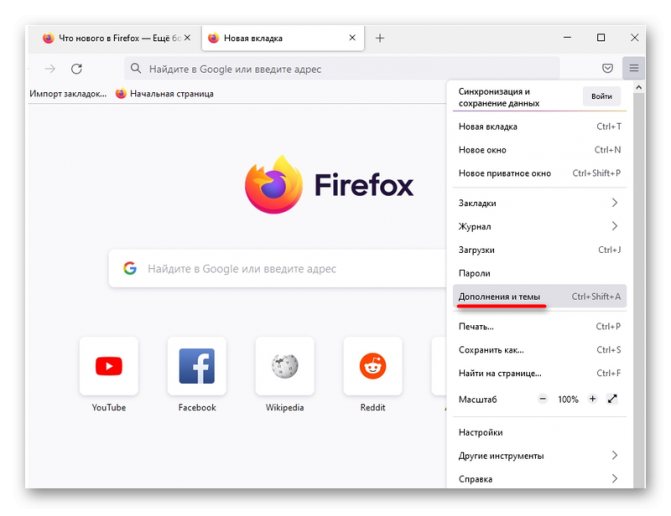This screenshot has height=516, width=671.
Task: Click the Google logo in the search box
Action: 130,268
